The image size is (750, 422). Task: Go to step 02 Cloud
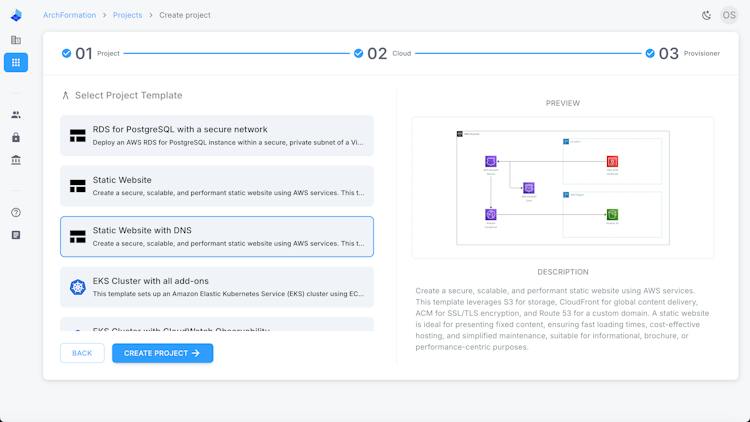click(382, 53)
